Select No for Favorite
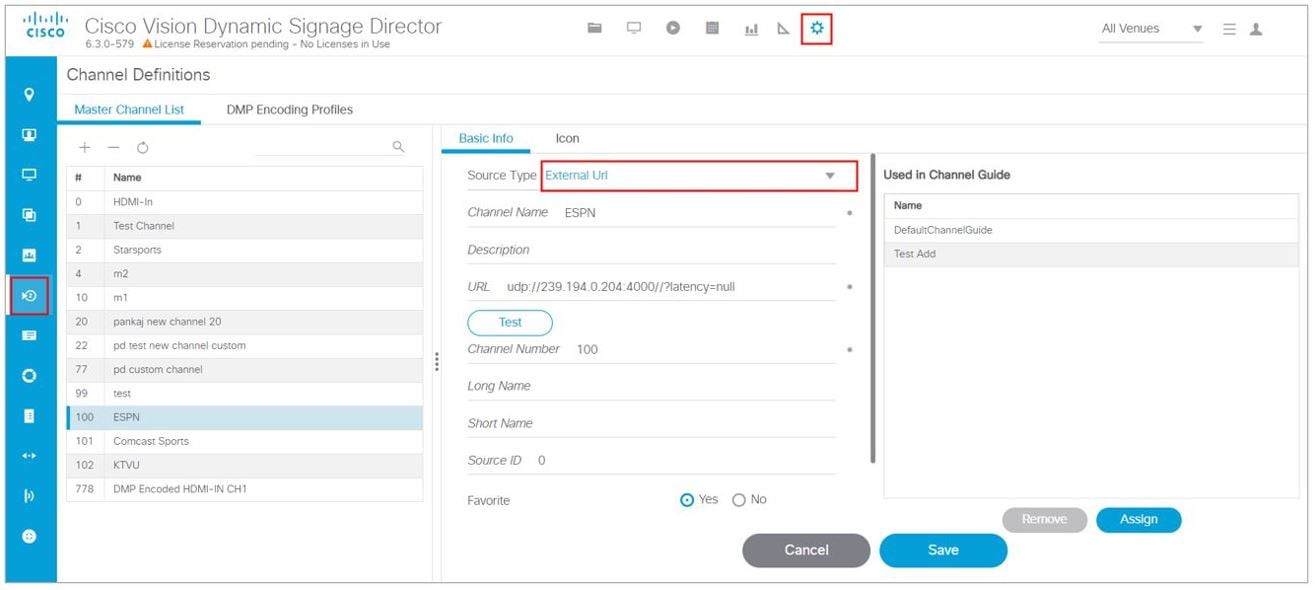This screenshot has width=1315, height=590. (x=739, y=500)
